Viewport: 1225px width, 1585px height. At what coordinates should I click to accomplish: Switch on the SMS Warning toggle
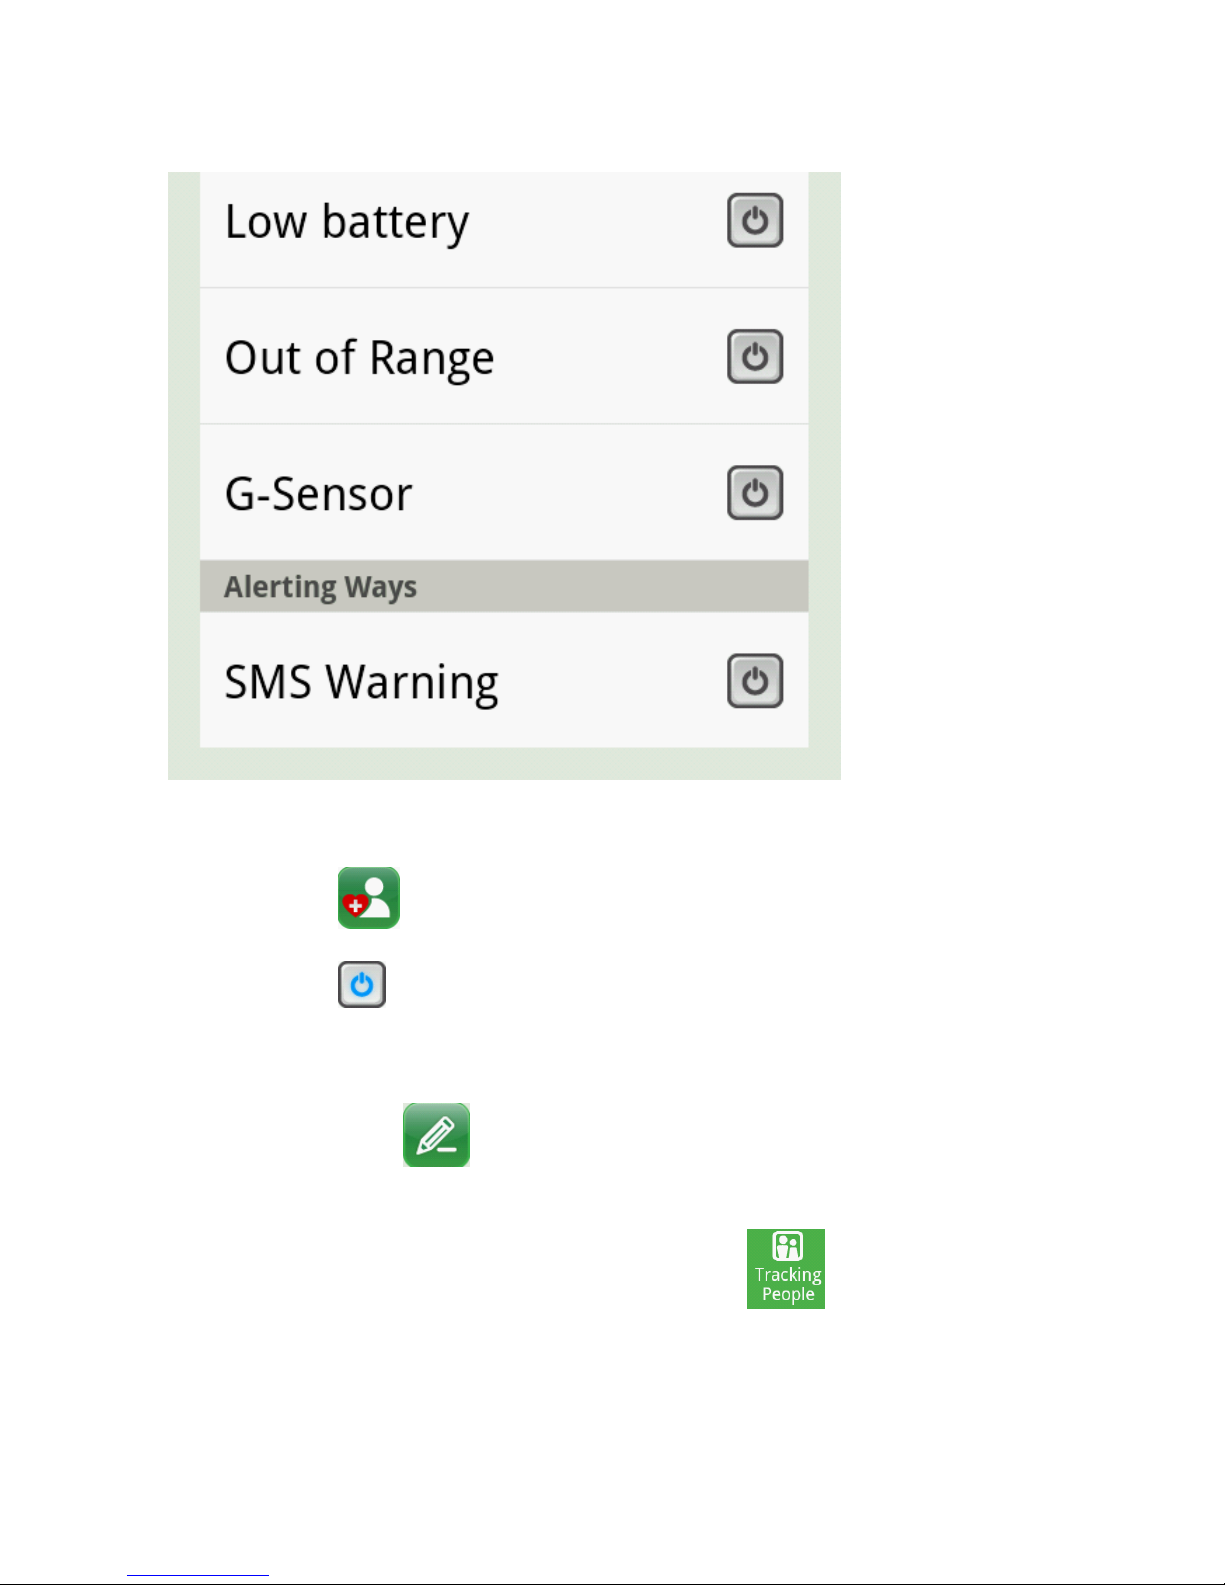(x=755, y=681)
